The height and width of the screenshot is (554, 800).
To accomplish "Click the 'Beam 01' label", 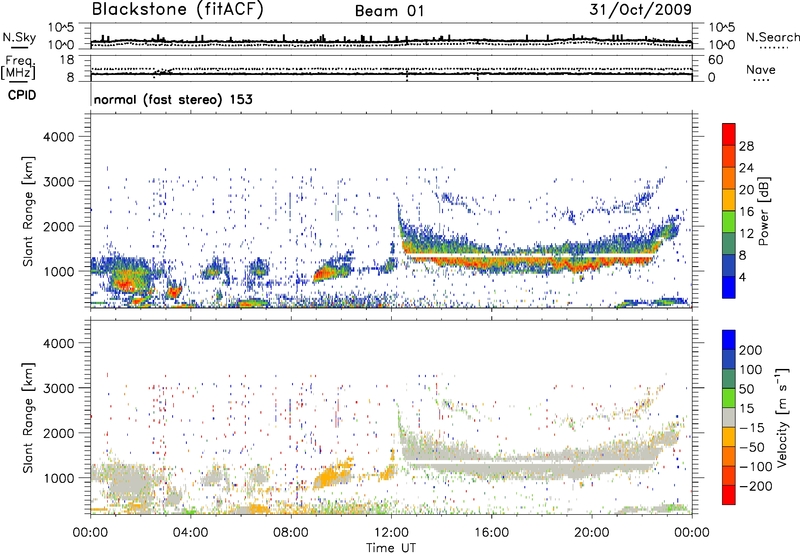I will tap(389, 11).
